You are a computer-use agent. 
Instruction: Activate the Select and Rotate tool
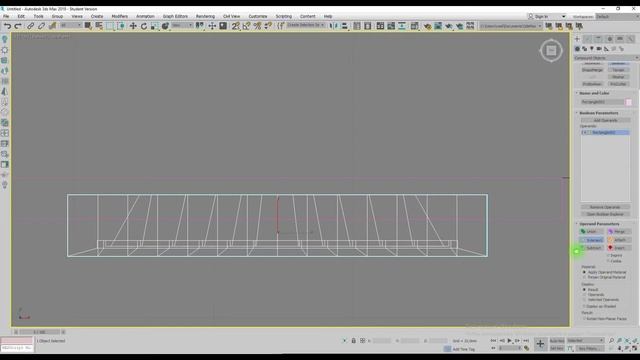coord(144,26)
